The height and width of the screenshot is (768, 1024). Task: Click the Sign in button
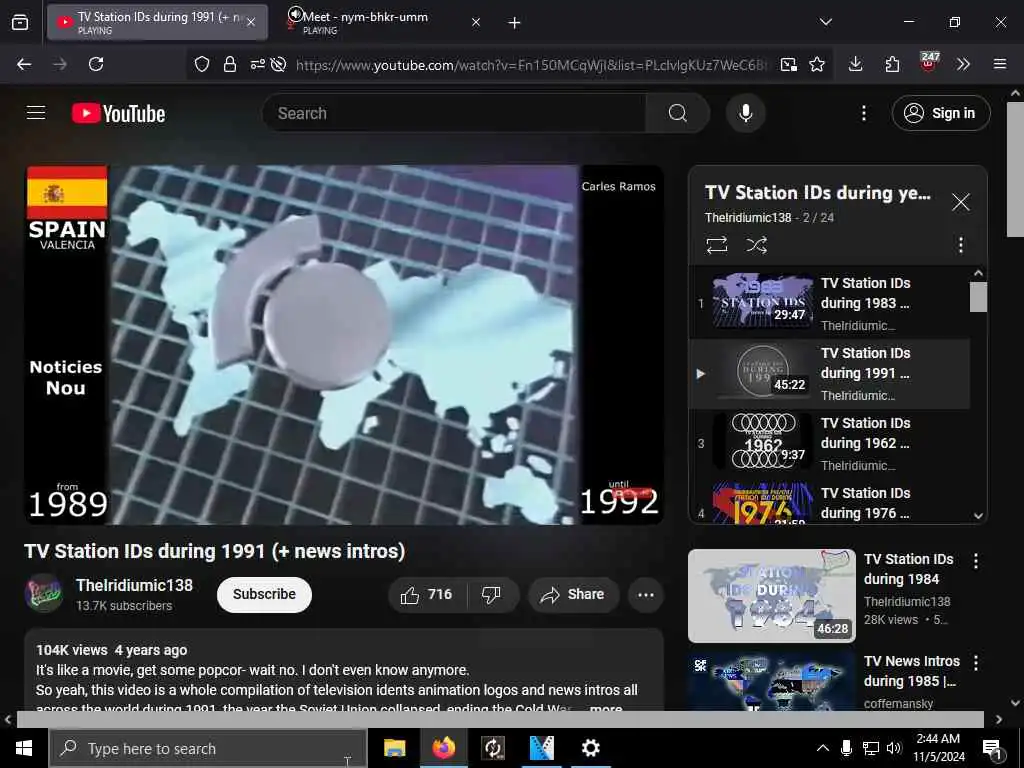[x=940, y=113]
